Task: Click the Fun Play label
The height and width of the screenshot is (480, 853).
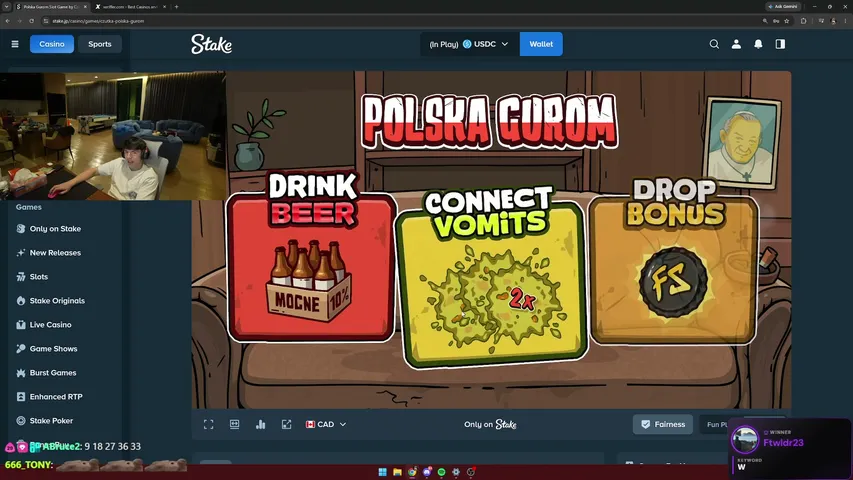Action: click(717, 424)
